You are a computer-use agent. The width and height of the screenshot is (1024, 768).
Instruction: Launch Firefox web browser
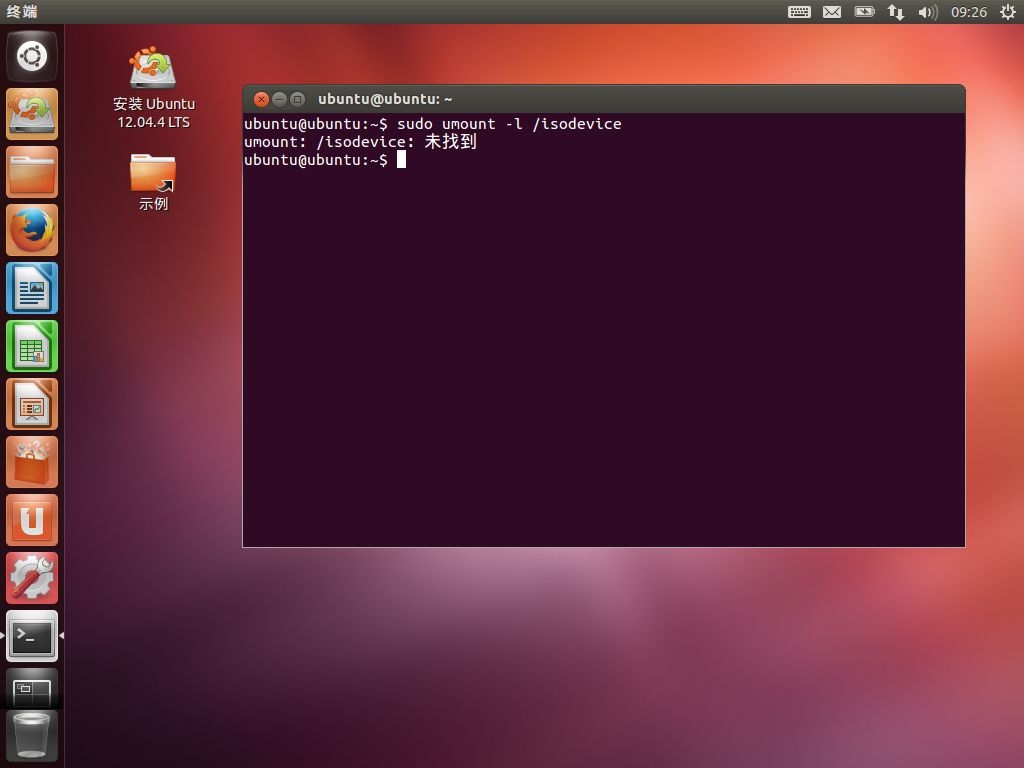click(32, 230)
